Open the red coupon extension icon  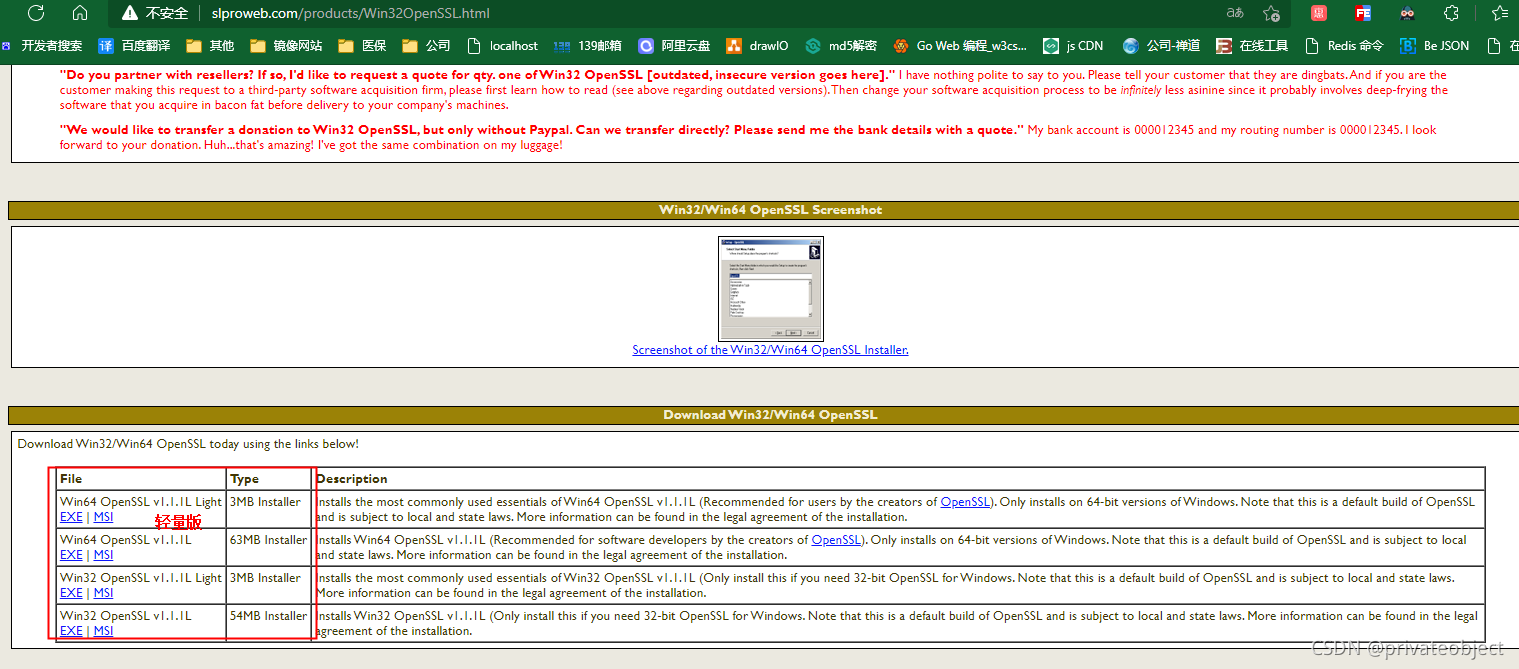pos(1319,14)
